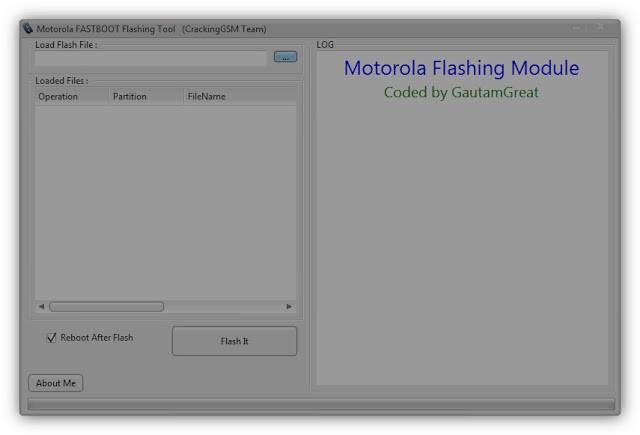Viewport: 640px width, 435px height.
Task: Sort by the Operation column header
Action: point(72,97)
